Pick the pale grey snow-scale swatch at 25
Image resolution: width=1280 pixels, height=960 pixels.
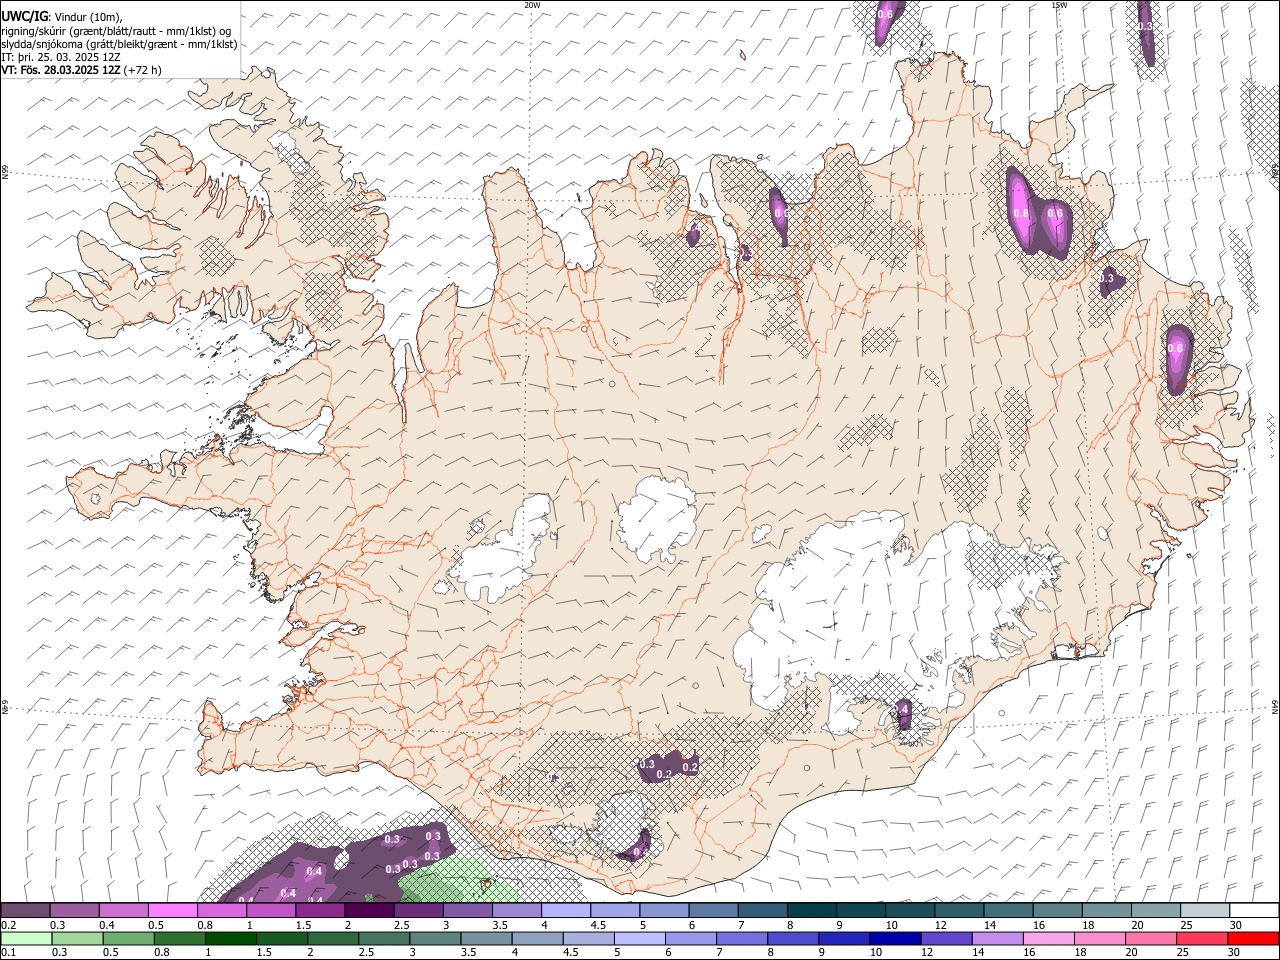[1204, 910]
